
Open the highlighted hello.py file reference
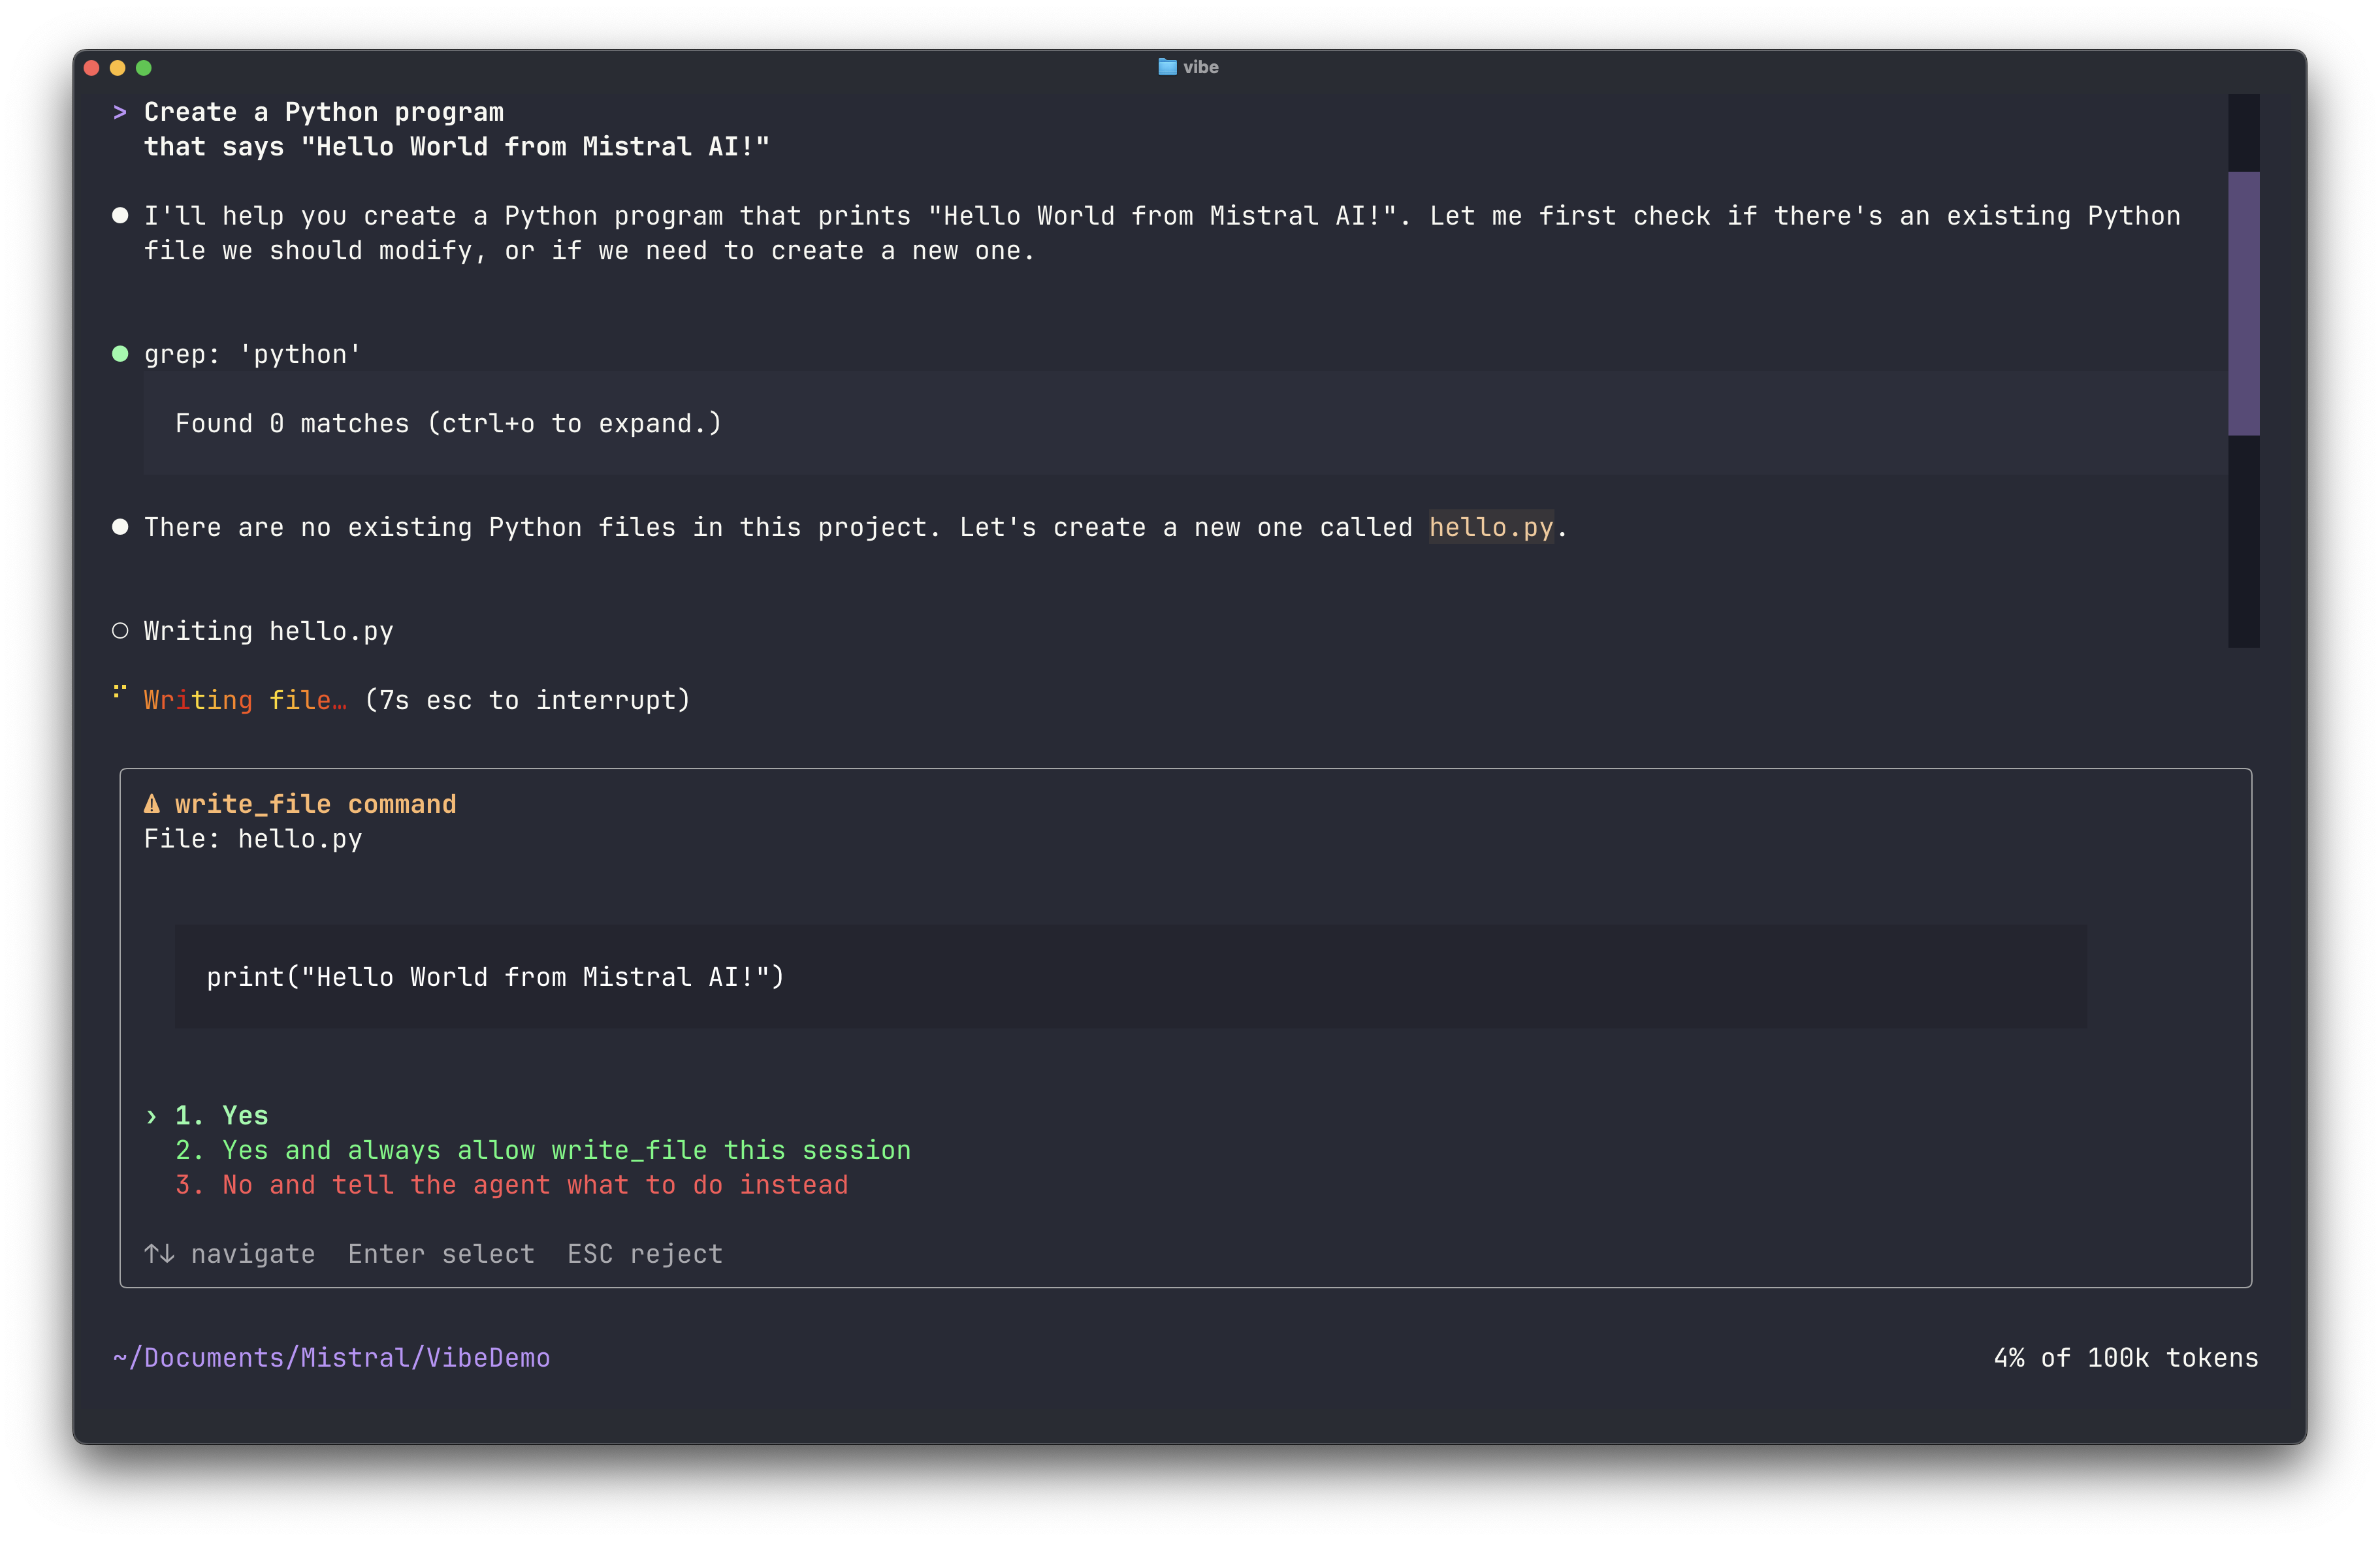pos(1491,527)
